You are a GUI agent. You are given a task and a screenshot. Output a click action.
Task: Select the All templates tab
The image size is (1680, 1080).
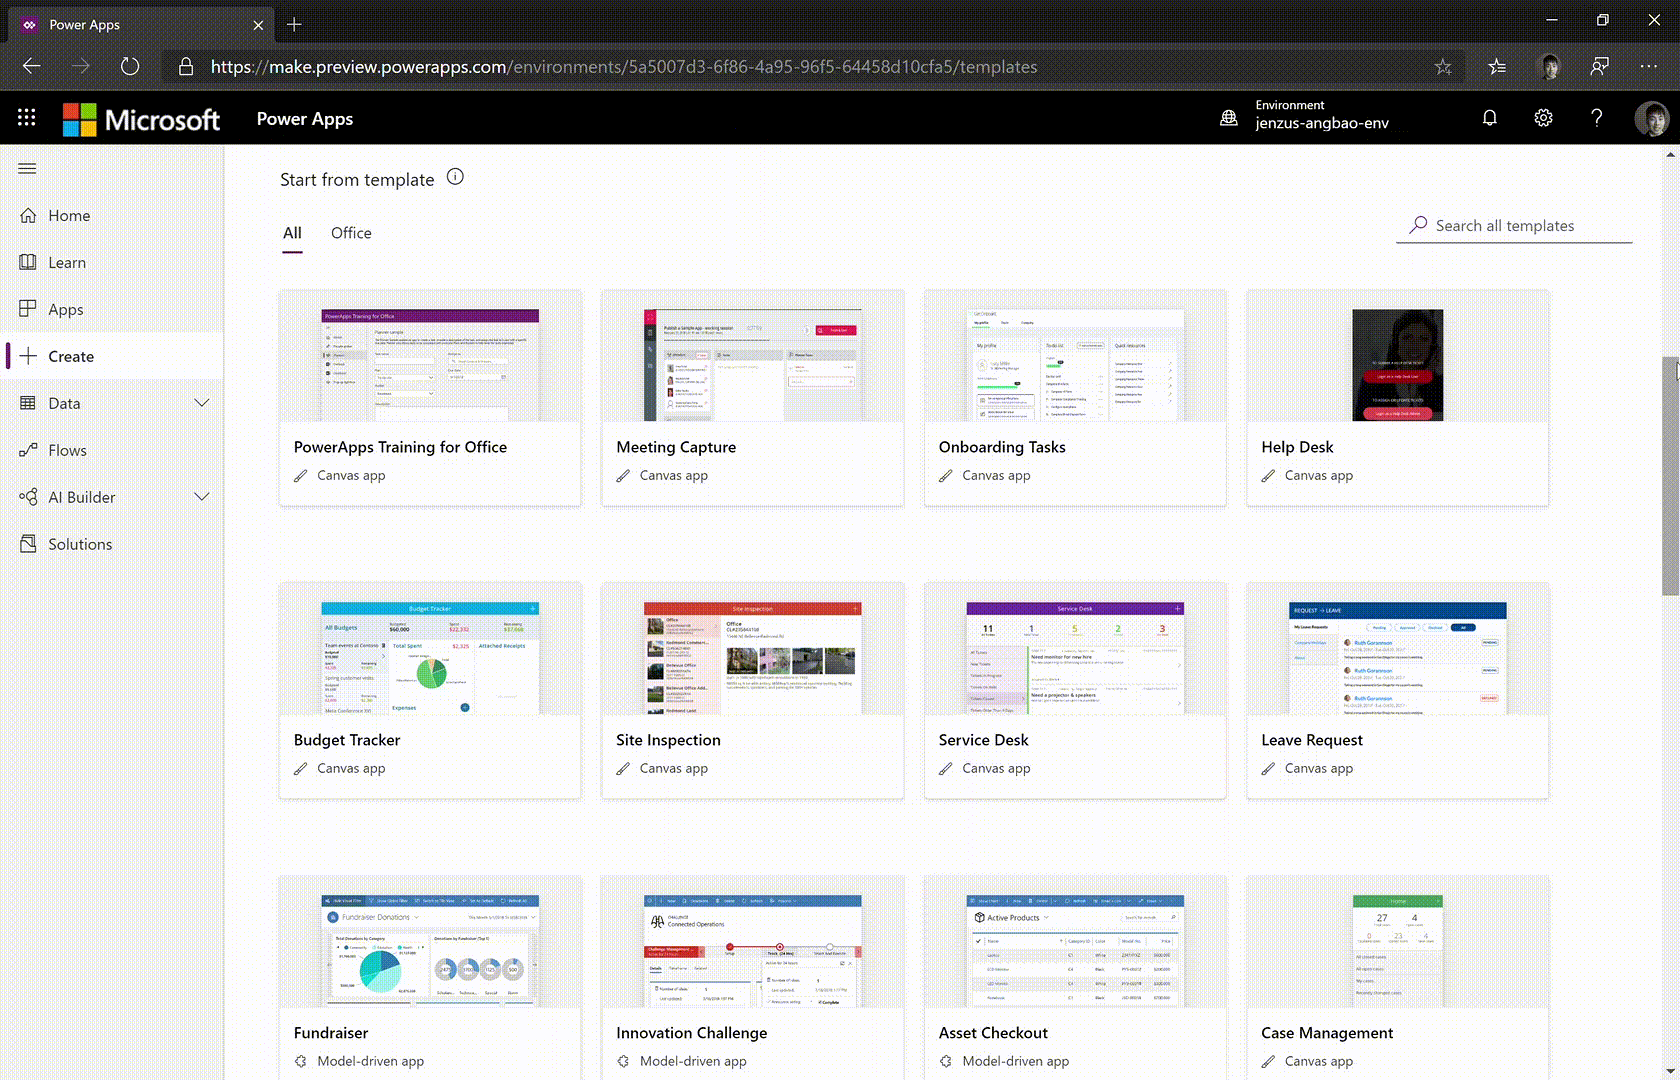point(292,233)
